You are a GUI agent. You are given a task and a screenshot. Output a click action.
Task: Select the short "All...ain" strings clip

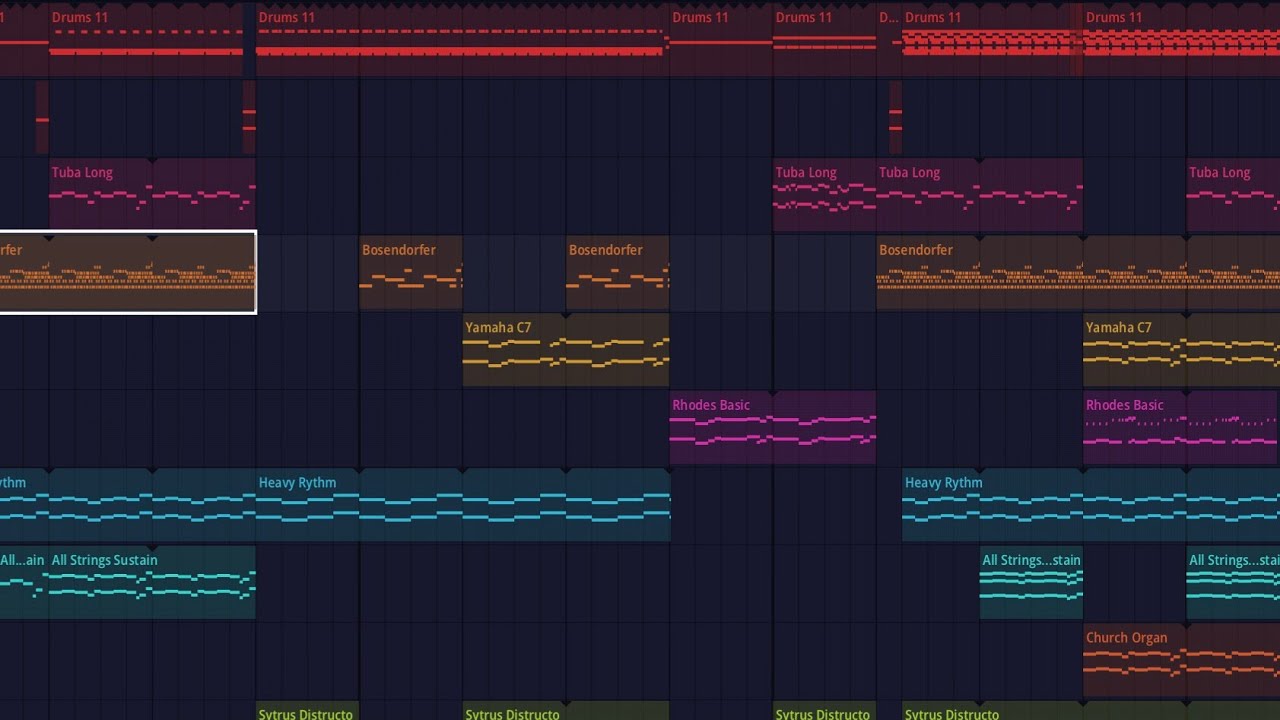pyautogui.click(x=24, y=582)
